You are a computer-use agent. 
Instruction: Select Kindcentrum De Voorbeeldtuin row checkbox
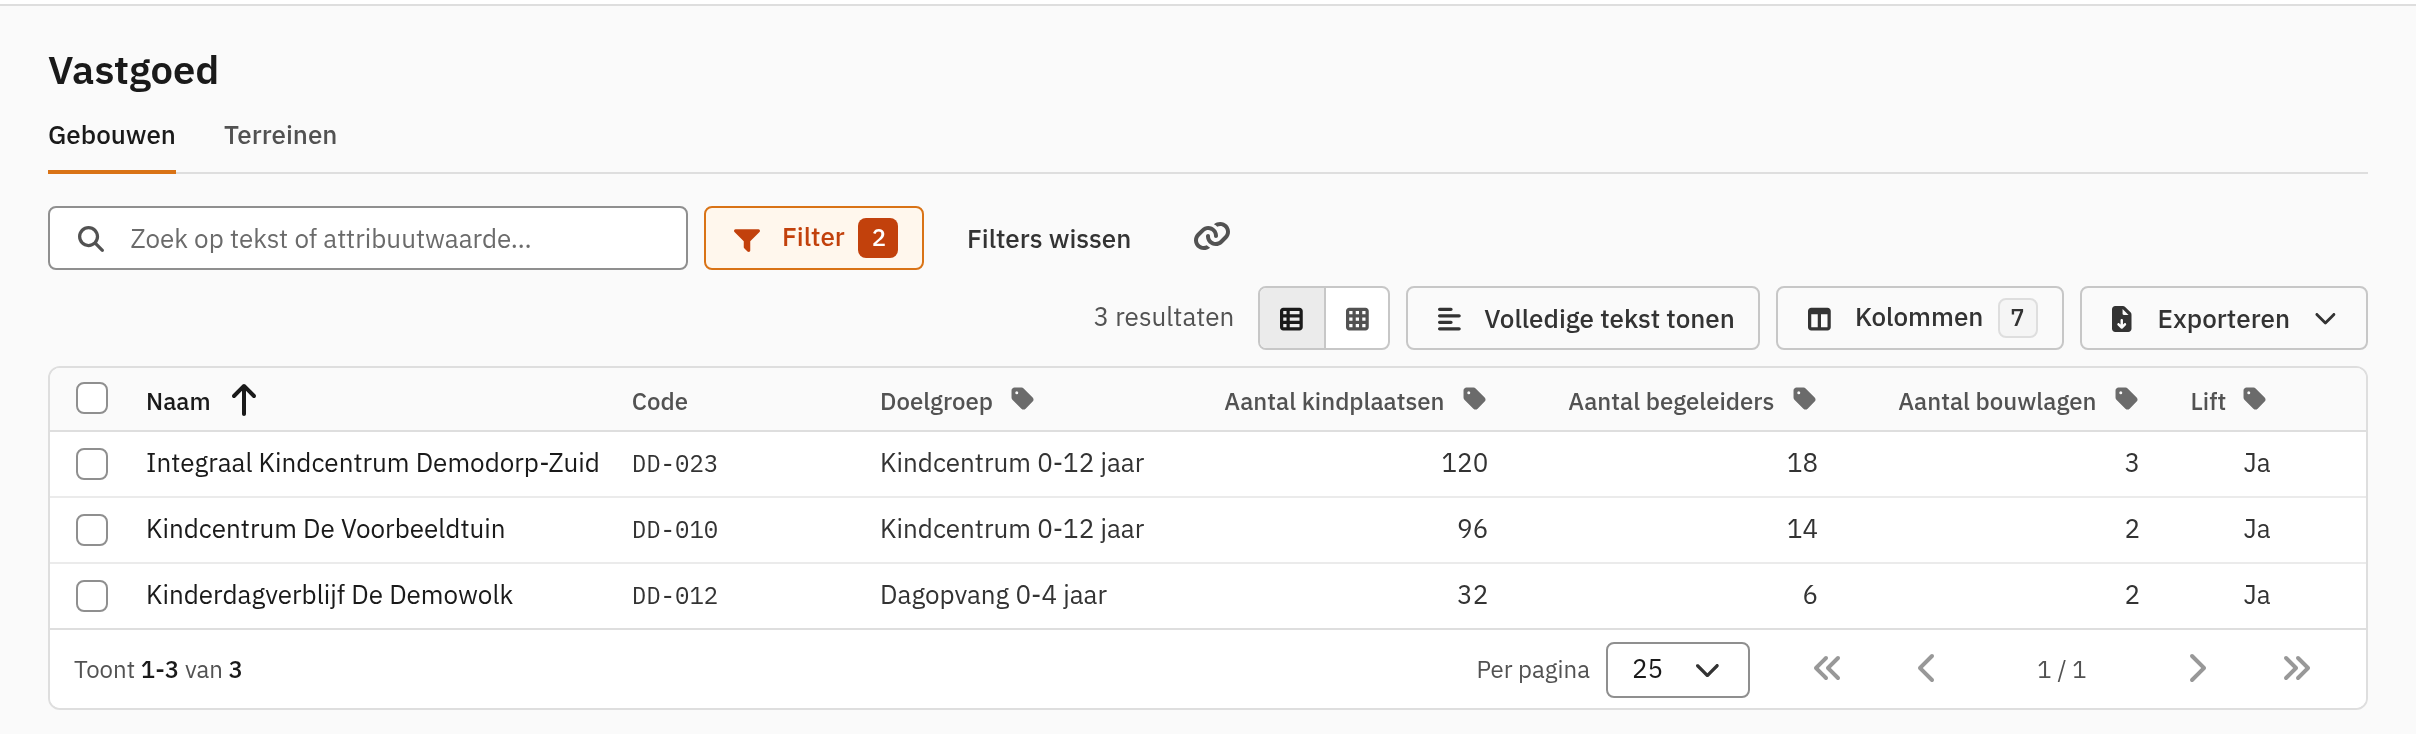(x=92, y=530)
